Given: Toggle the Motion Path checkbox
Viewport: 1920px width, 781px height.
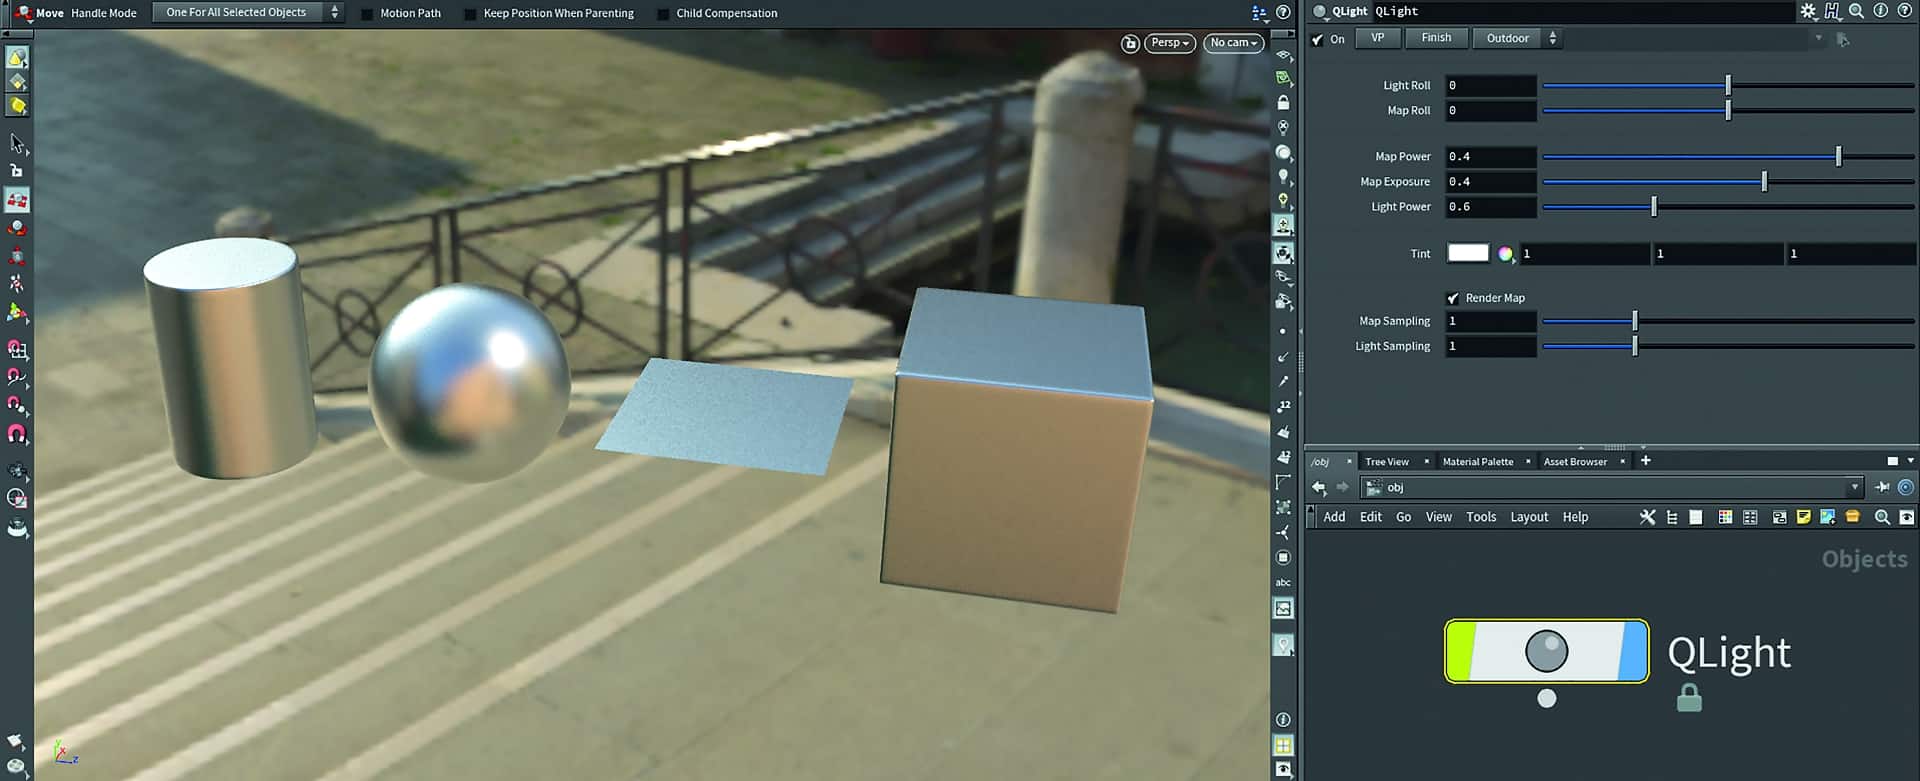Looking at the screenshot, I should [x=366, y=14].
